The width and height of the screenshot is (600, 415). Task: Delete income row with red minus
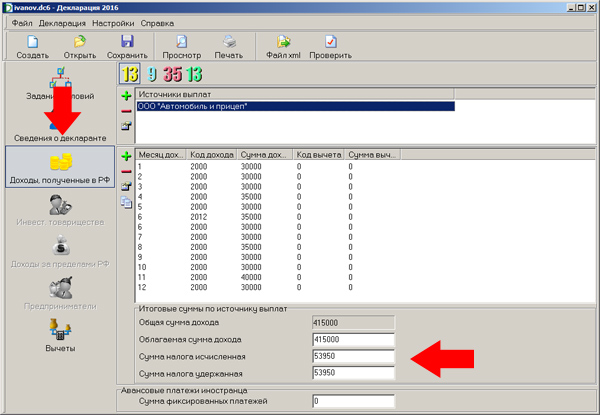pos(126,172)
